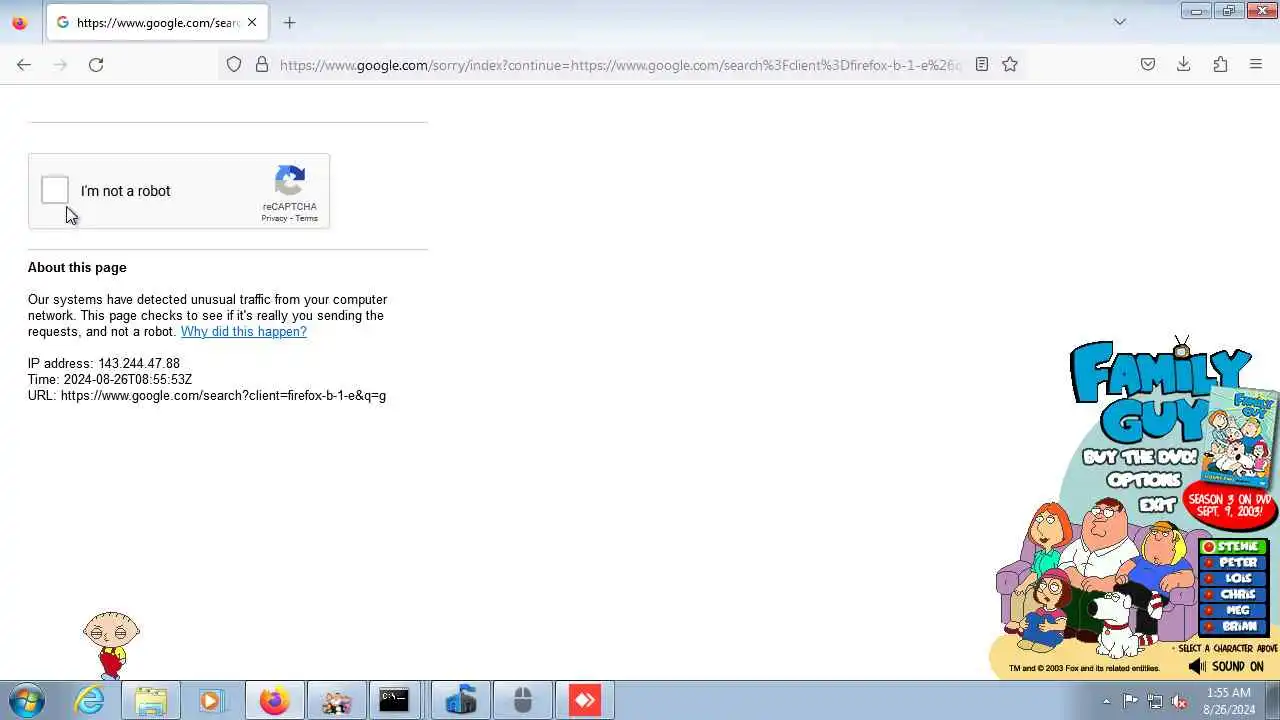The height and width of the screenshot is (720, 1280).
Task: Open the "Why did this happen?" link
Action: pos(244,331)
